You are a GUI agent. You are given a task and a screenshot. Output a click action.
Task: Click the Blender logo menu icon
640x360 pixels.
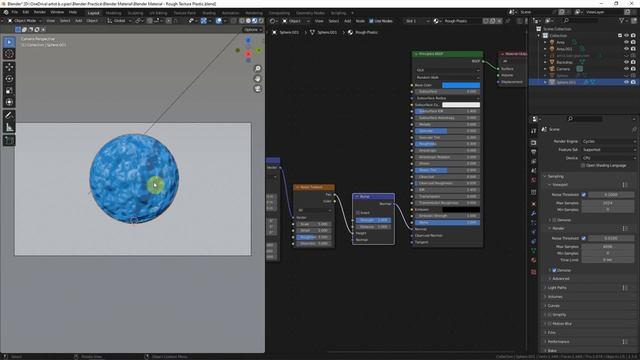coord(5,12)
